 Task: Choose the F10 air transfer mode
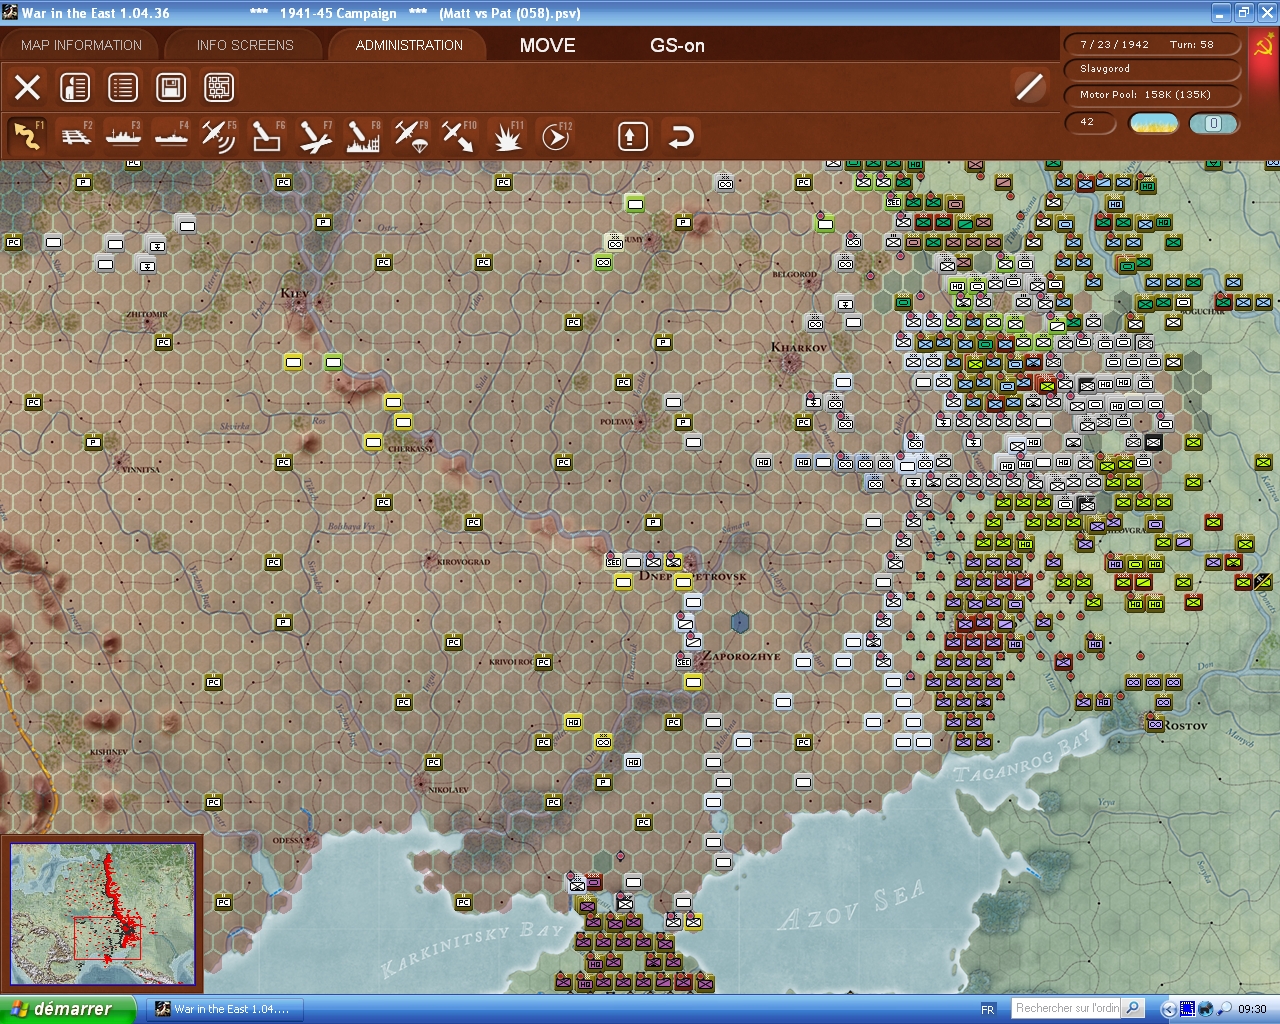459,136
